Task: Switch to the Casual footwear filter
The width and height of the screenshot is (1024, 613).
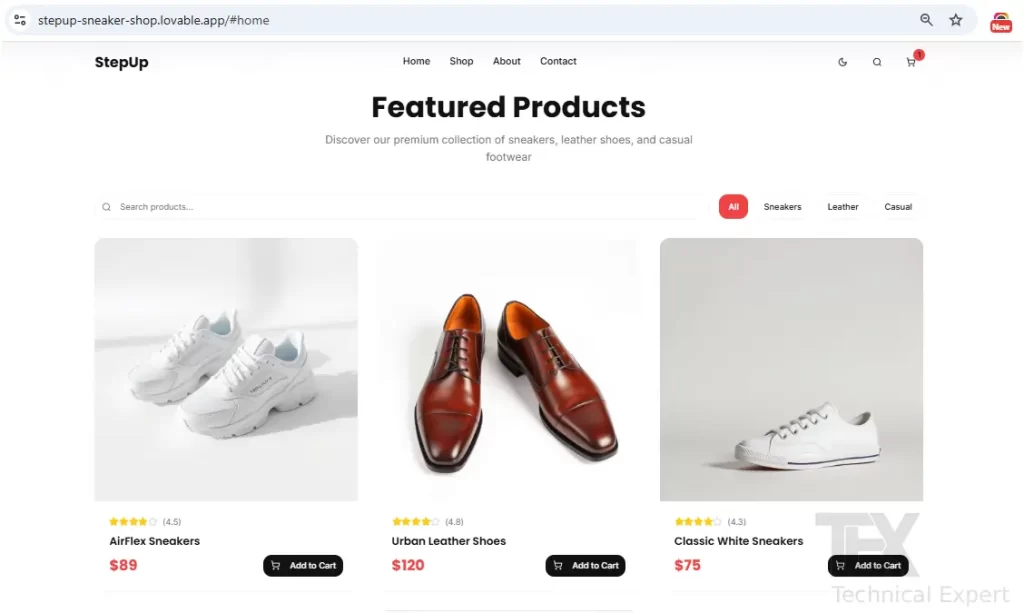Action: (x=897, y=207)
